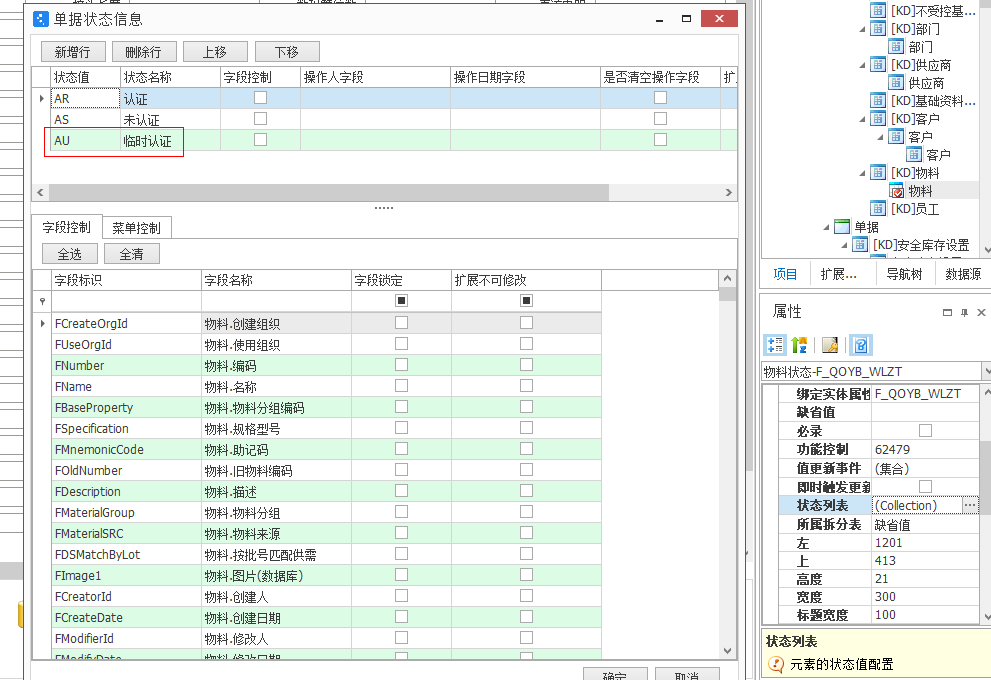Check 字段控制 checkbox in the AR row

(x=260, y=98)
